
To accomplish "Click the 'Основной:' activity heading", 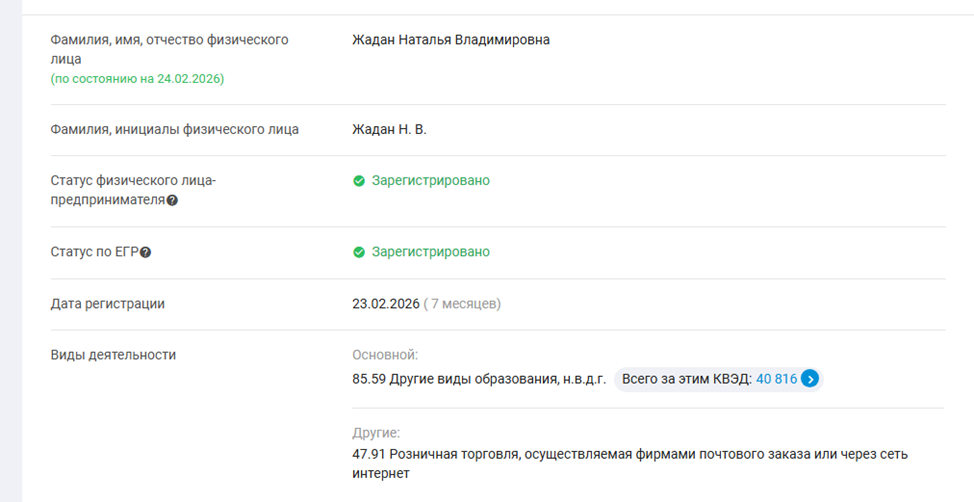I will coord(385,355).
